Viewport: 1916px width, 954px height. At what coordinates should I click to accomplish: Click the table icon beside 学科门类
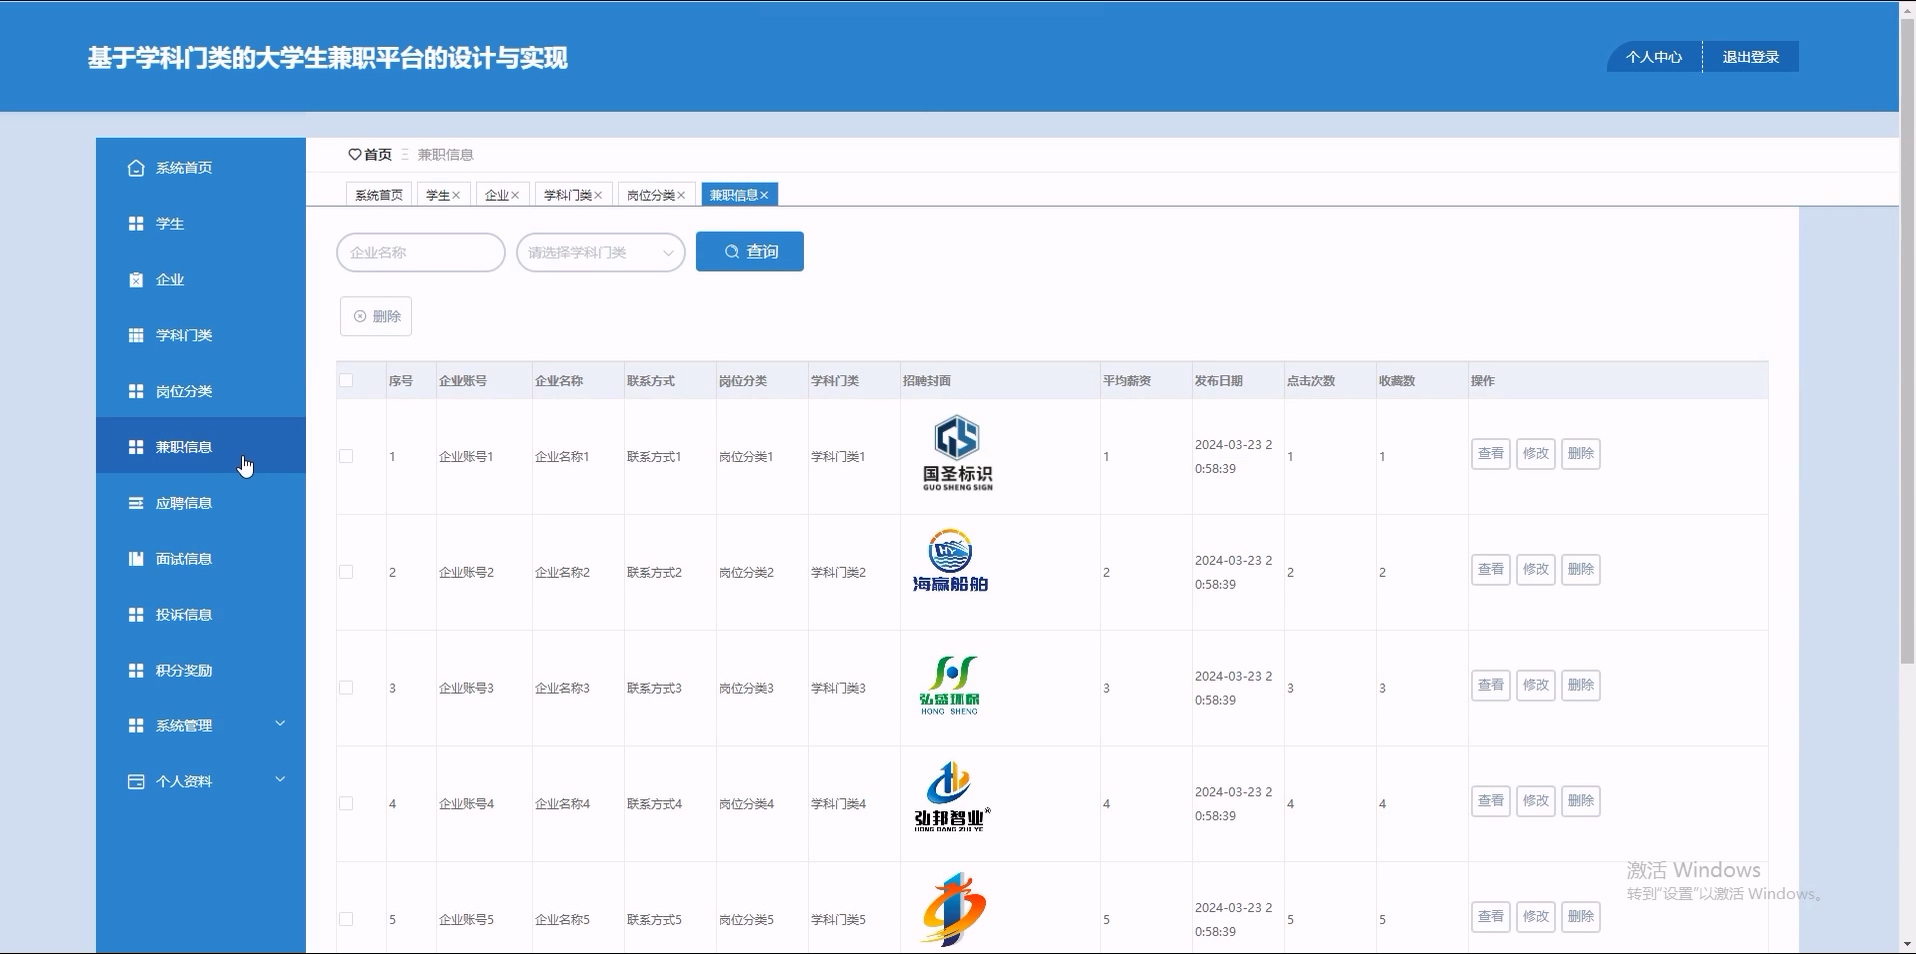coord(136,335)
